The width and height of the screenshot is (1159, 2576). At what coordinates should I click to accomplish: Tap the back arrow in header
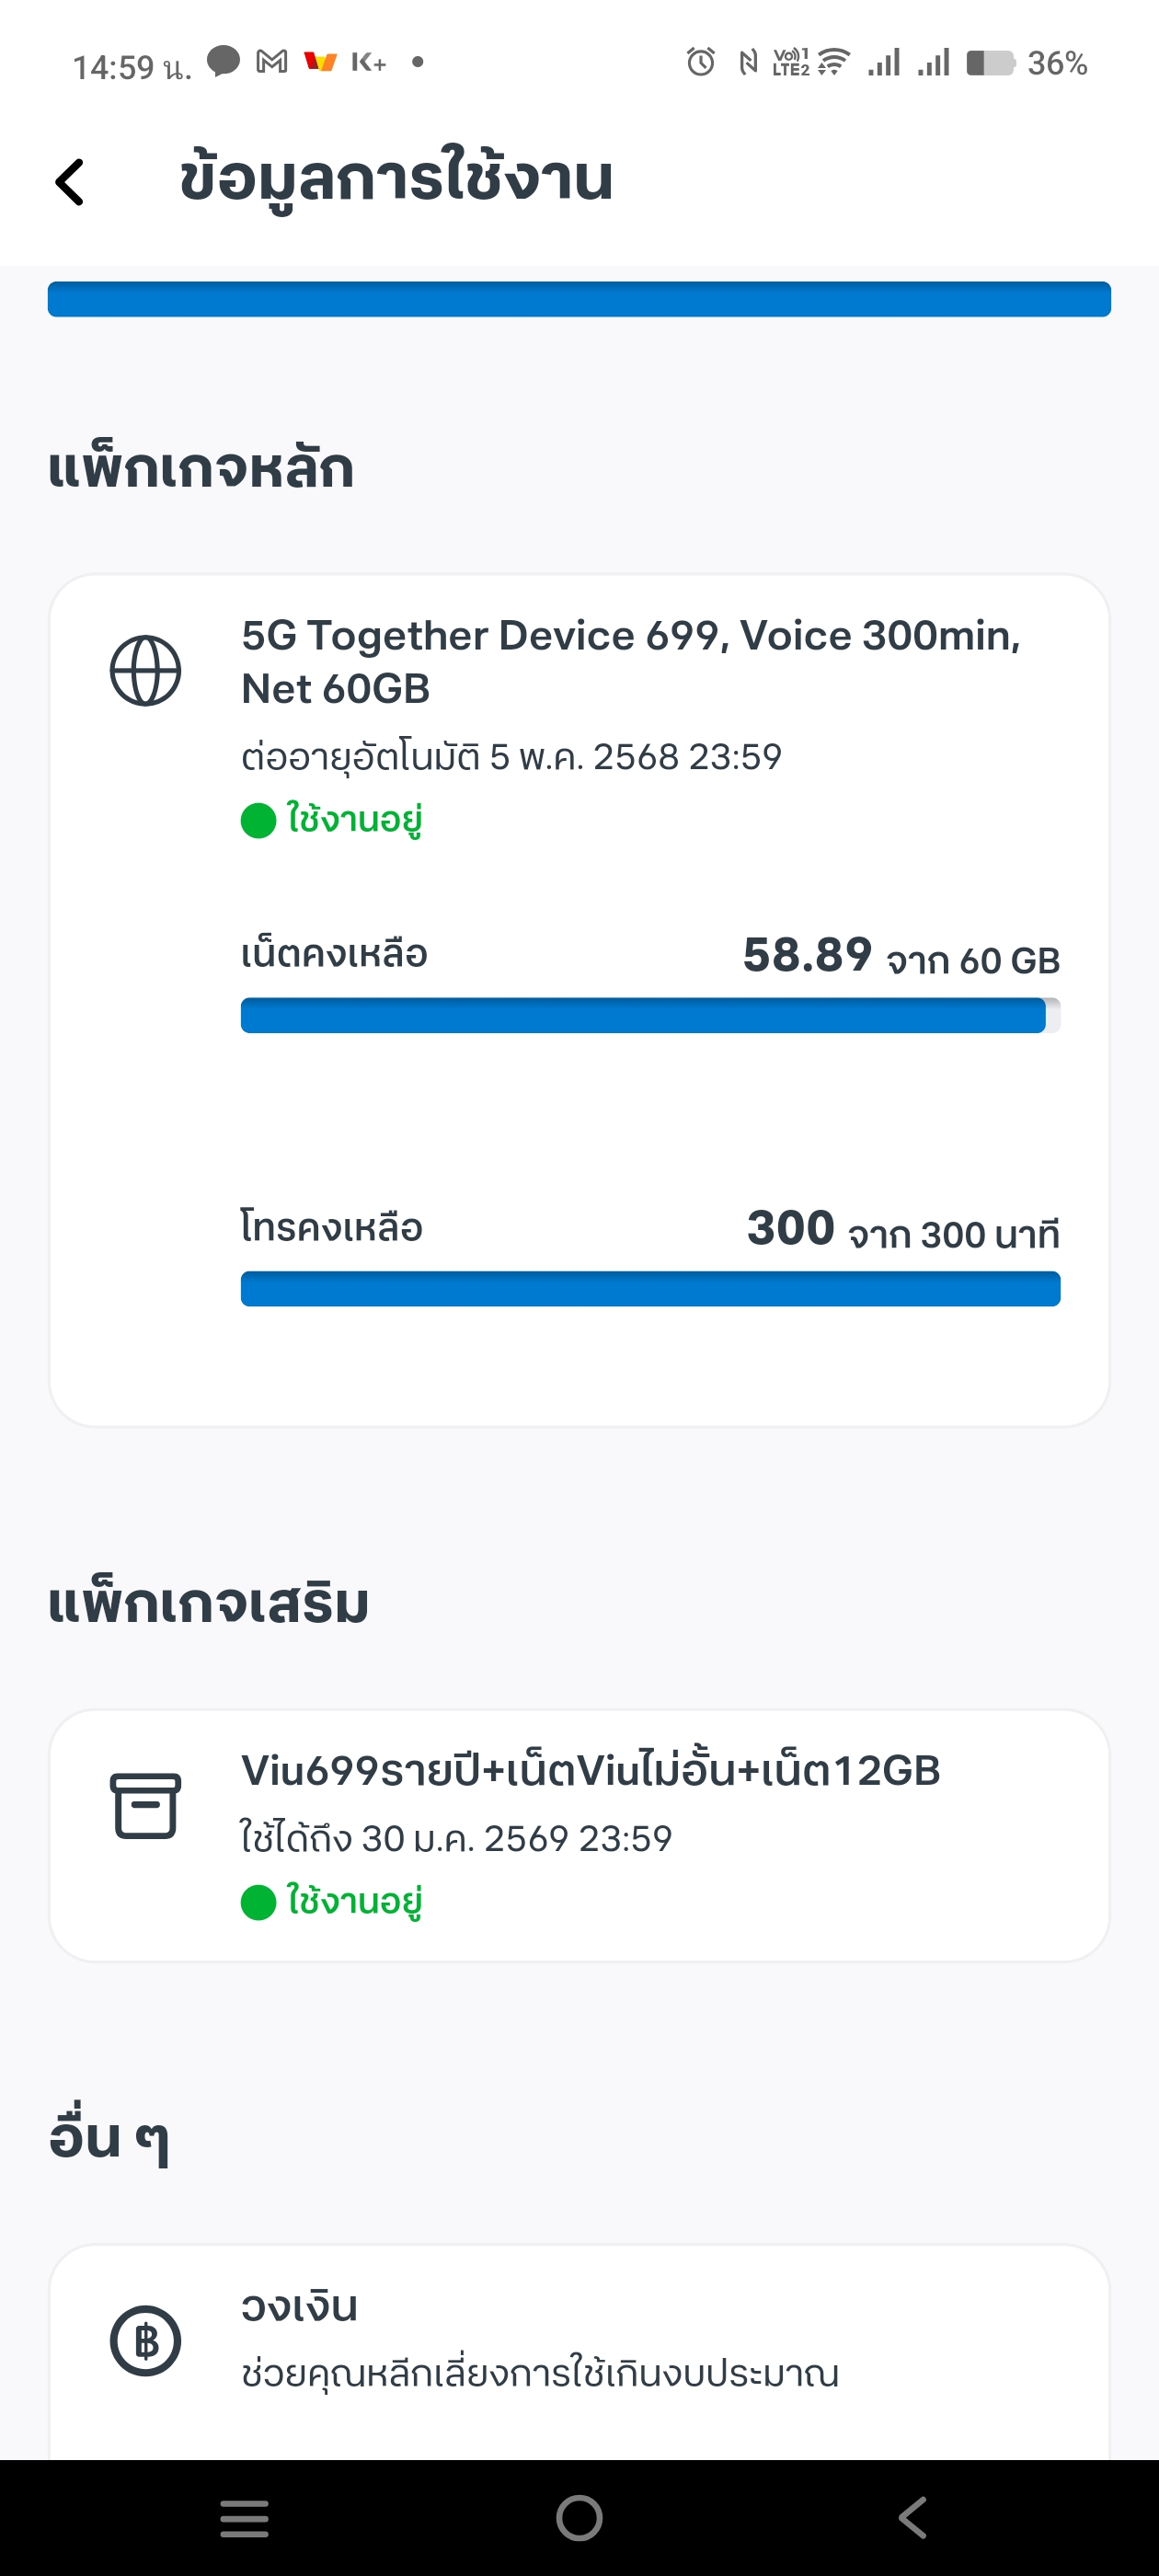pyautogui.click(x=70, y=182)
